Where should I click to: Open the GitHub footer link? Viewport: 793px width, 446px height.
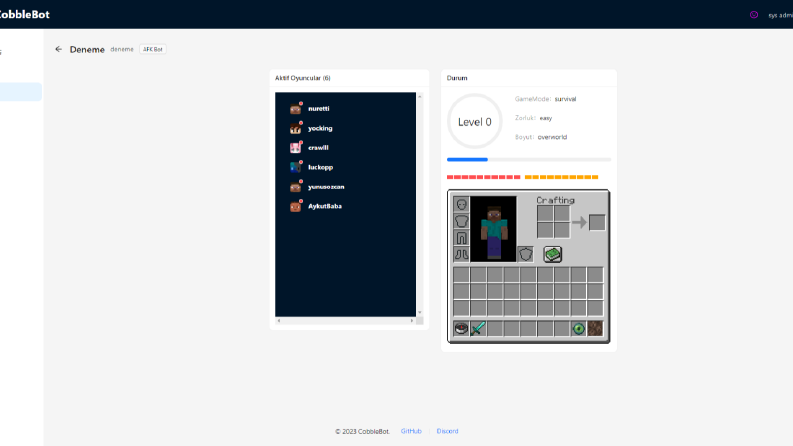pyautogui.click(x=411, y=431)
